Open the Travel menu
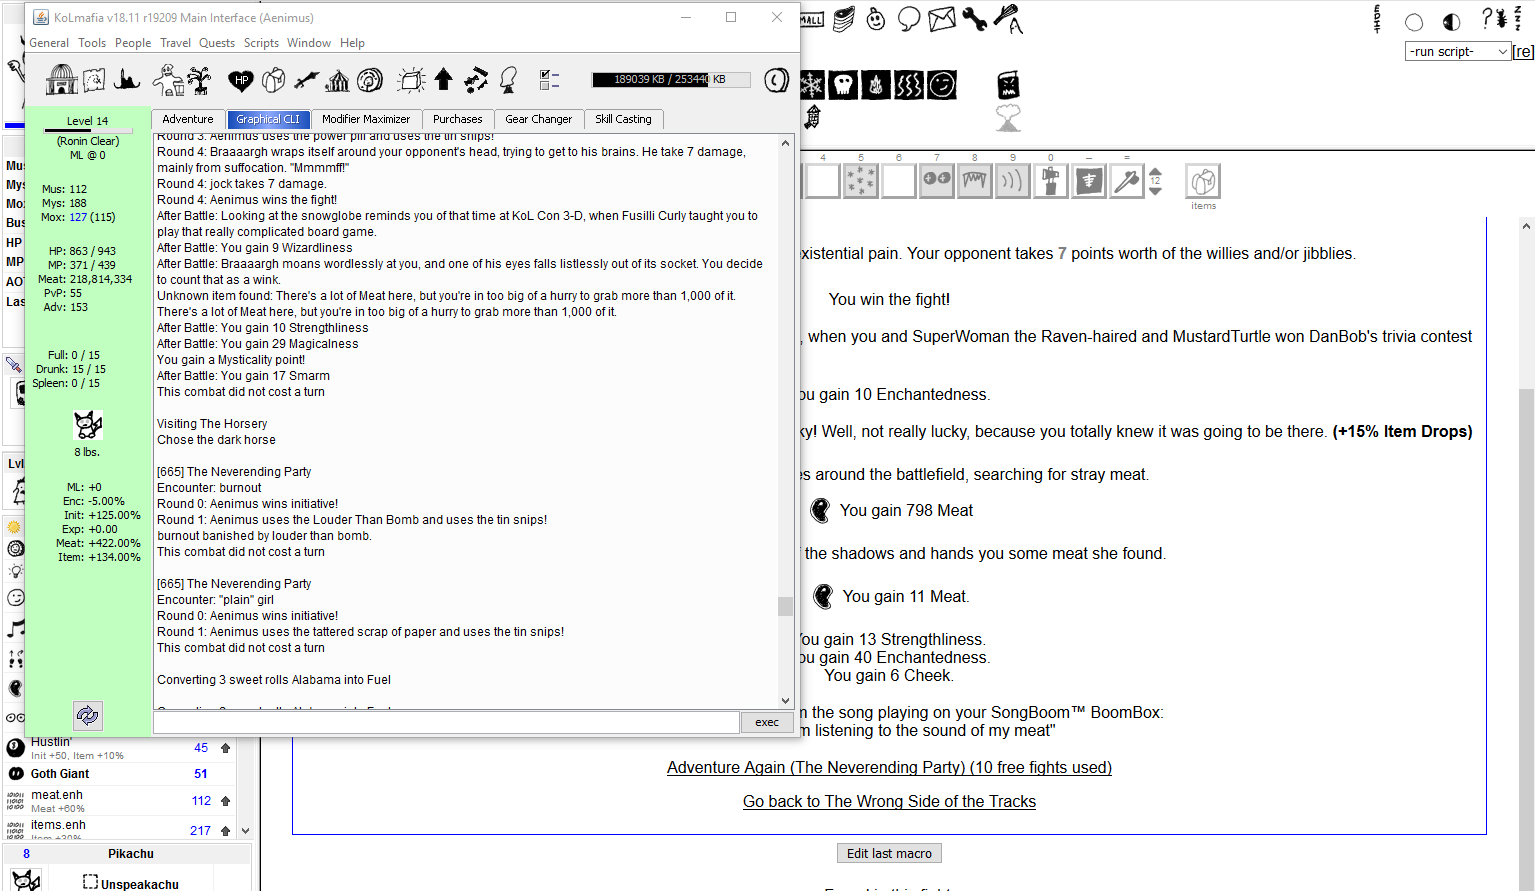Image resolution: width=1535 pixels, height=891 pixels. tap(175, 43)
